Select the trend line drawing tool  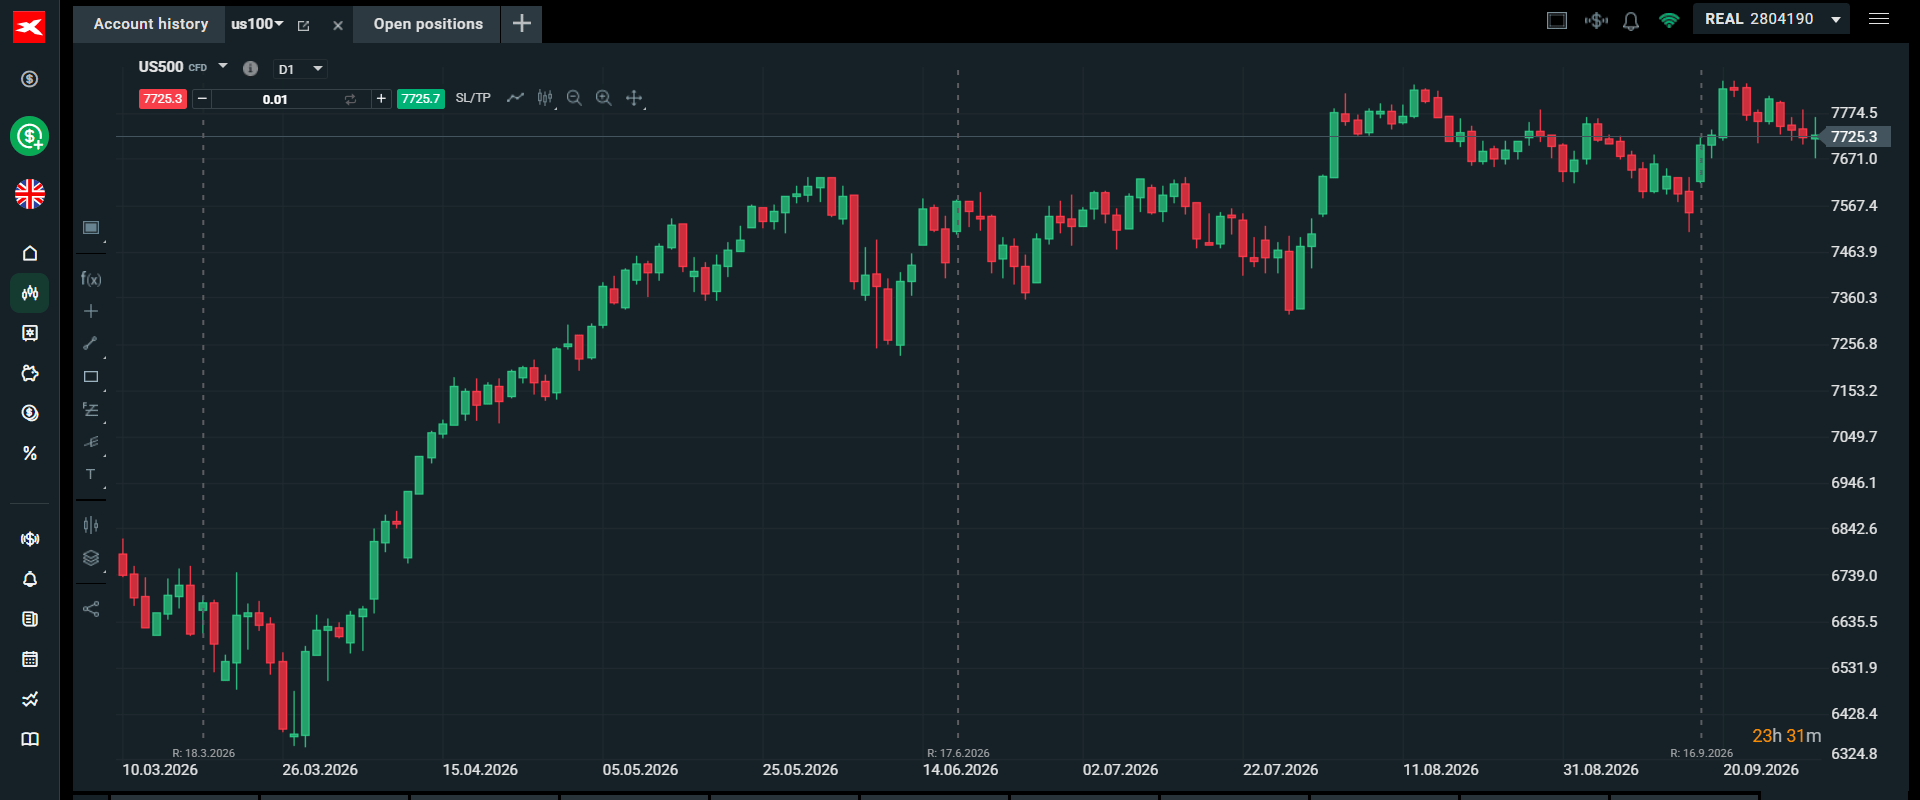coord(91,343)
